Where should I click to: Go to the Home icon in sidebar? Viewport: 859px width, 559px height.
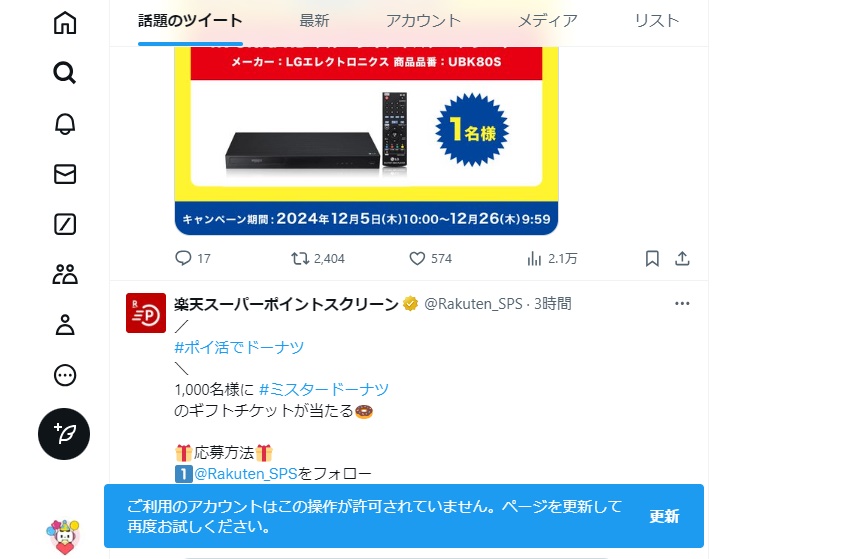tap(65, 22)
